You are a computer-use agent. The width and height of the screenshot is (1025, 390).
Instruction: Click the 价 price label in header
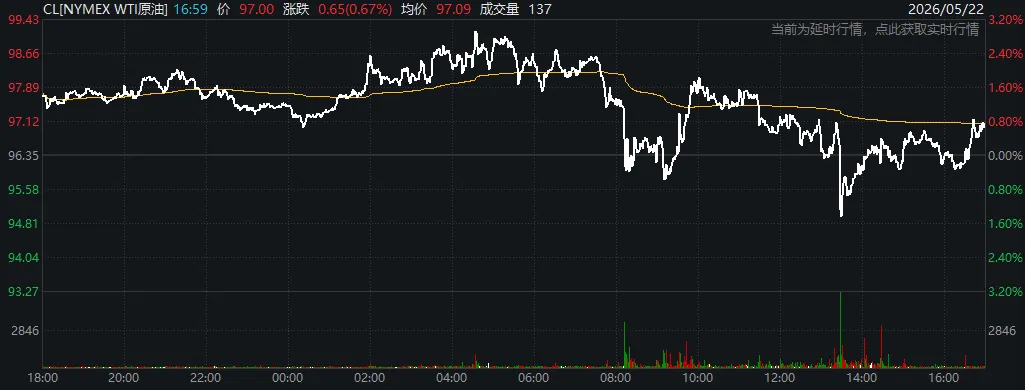(x=224, y=9)
